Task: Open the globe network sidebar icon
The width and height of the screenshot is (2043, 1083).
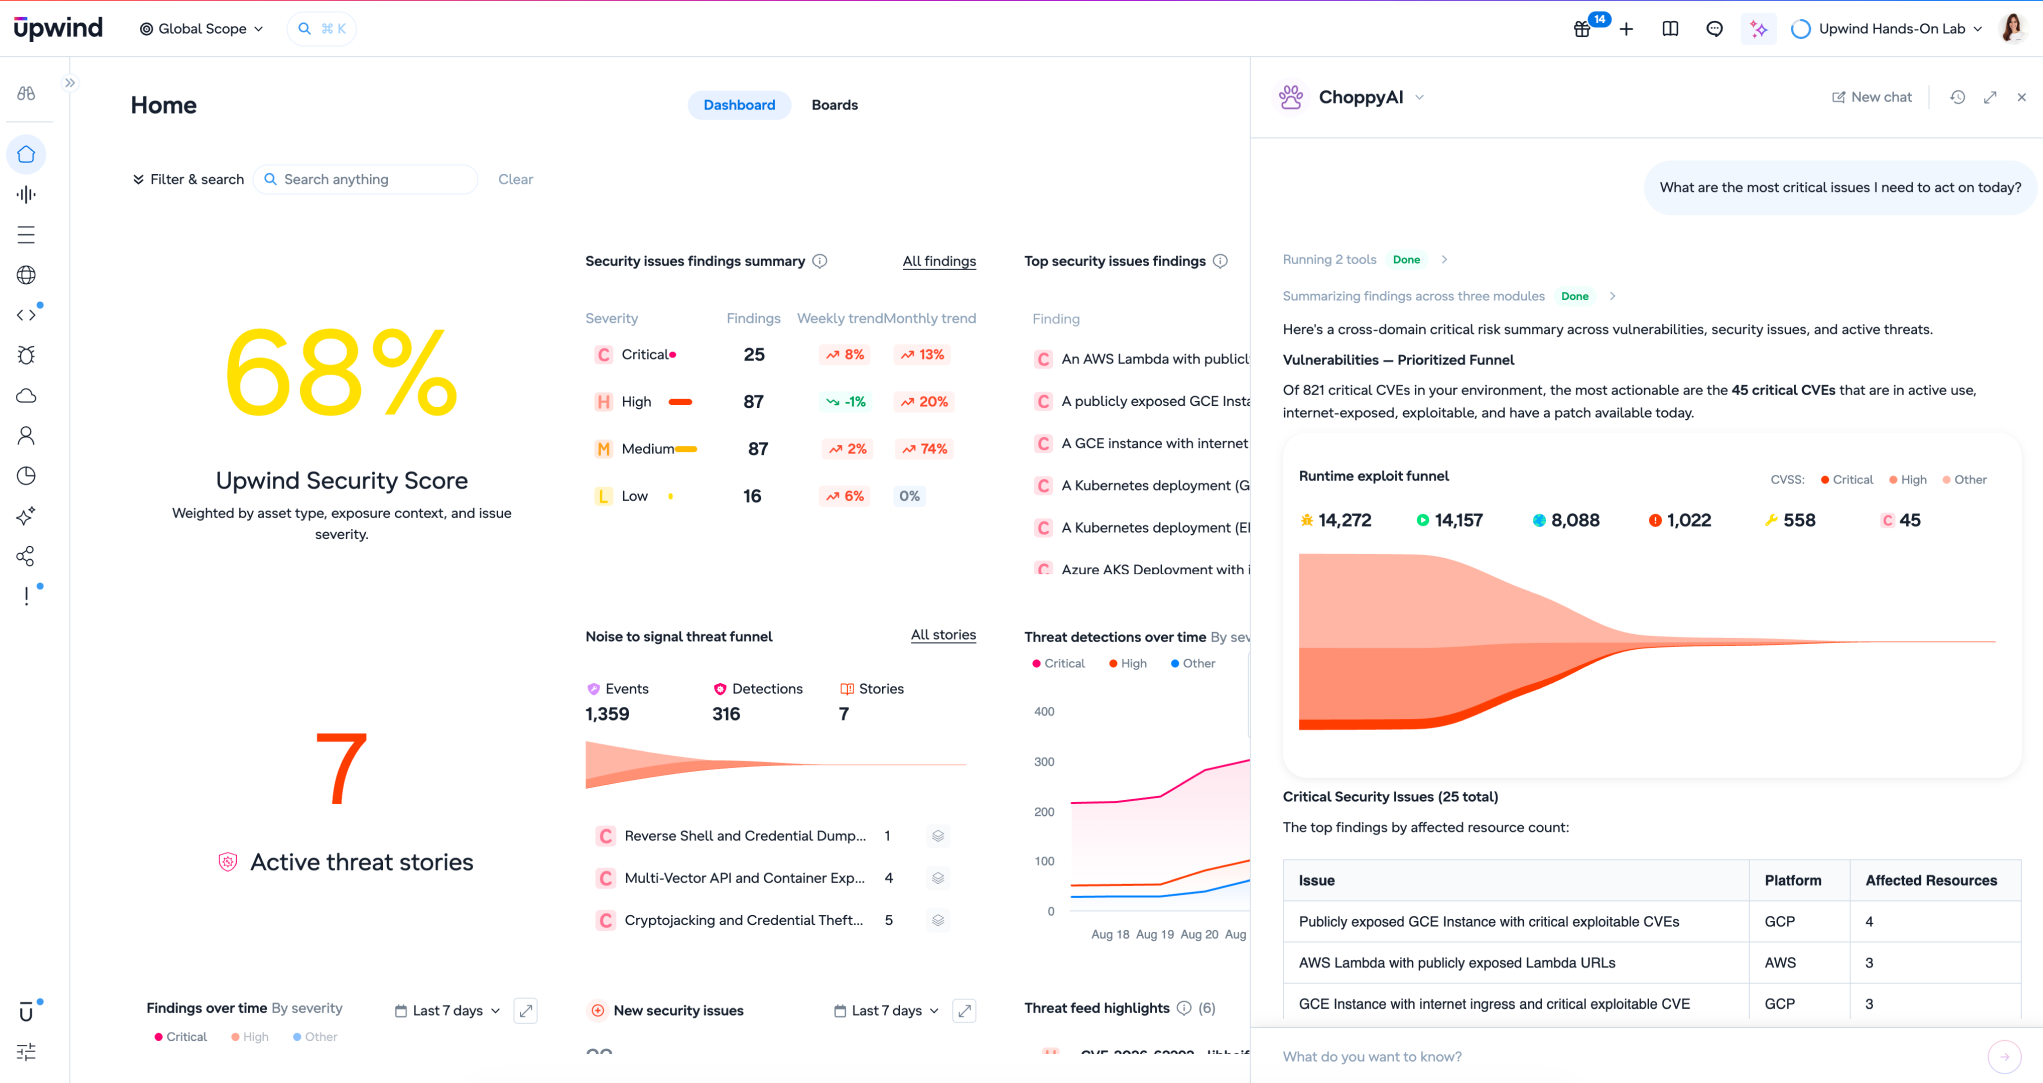Action: click(x=26, y=275)
